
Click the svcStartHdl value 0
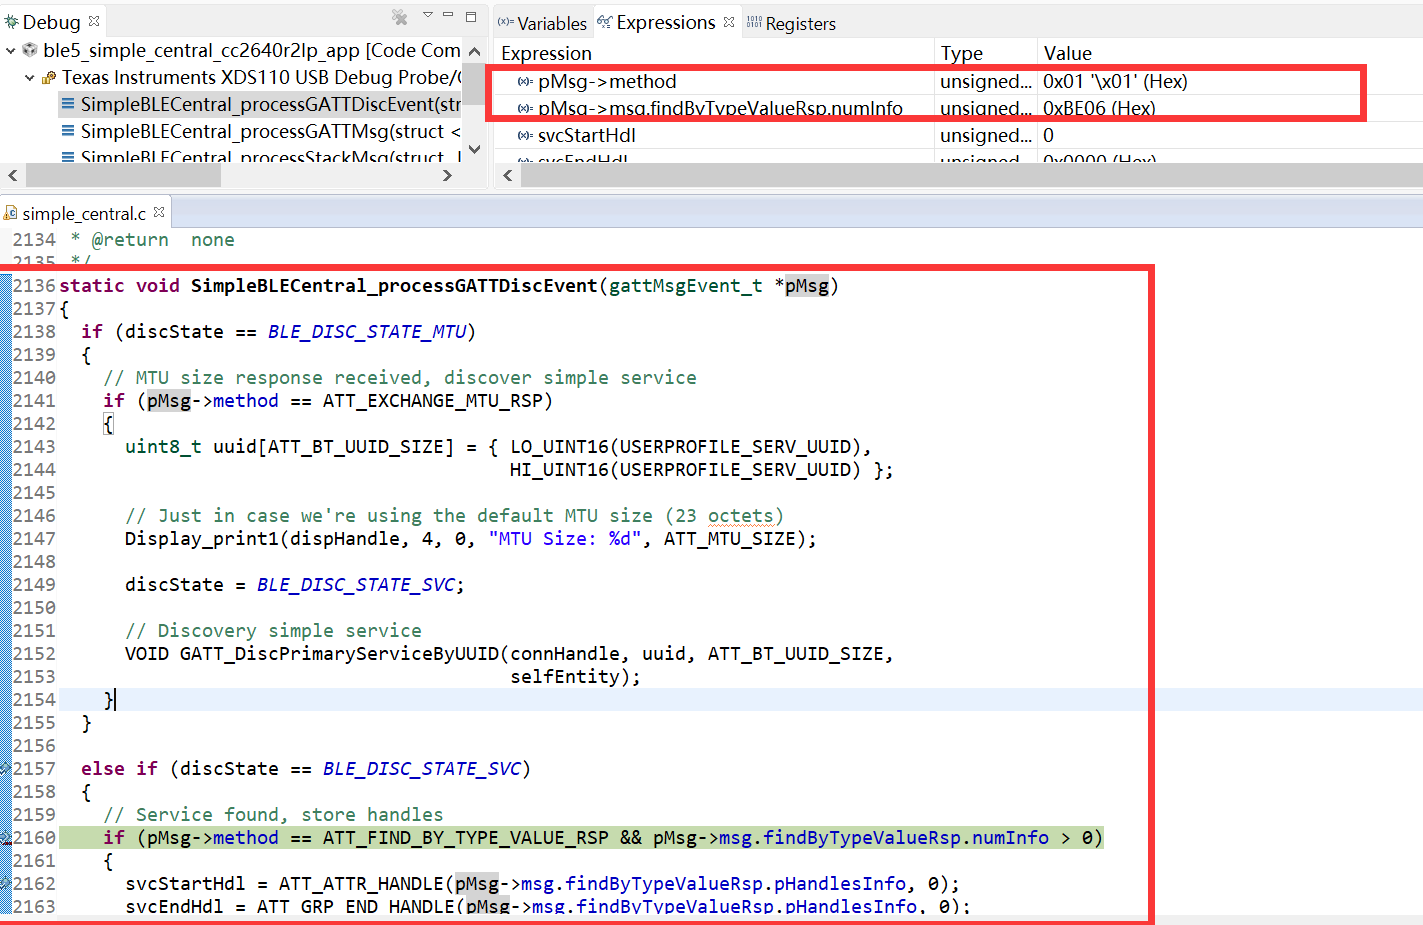pos(1048,135)
